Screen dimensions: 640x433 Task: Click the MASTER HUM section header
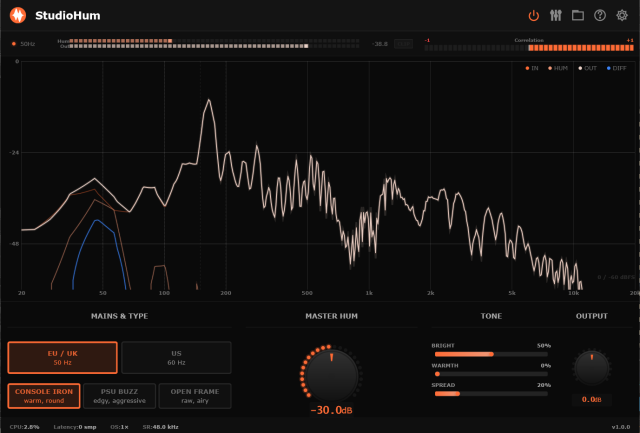coord(331,316)
